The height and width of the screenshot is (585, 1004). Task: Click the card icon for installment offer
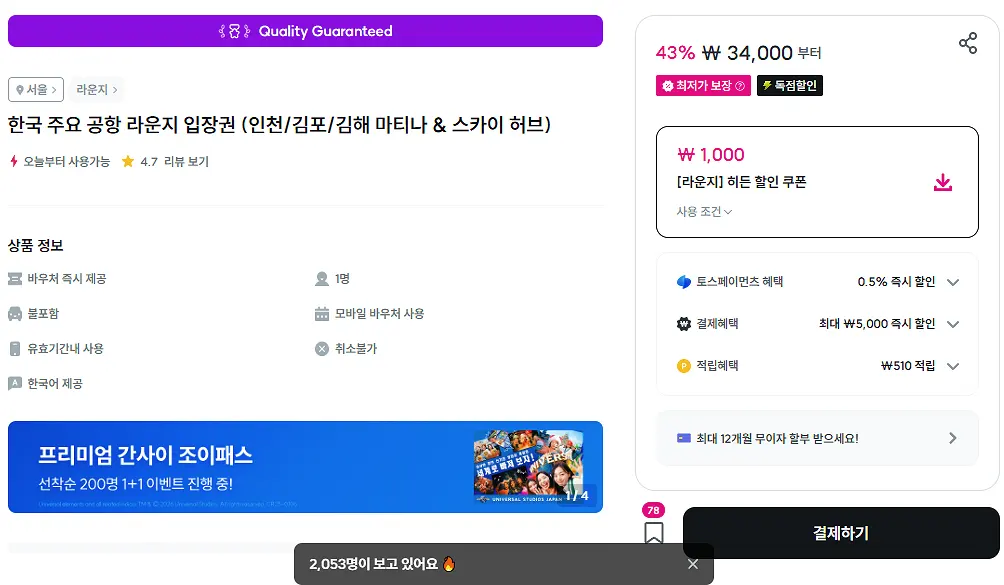click(684, 438)
